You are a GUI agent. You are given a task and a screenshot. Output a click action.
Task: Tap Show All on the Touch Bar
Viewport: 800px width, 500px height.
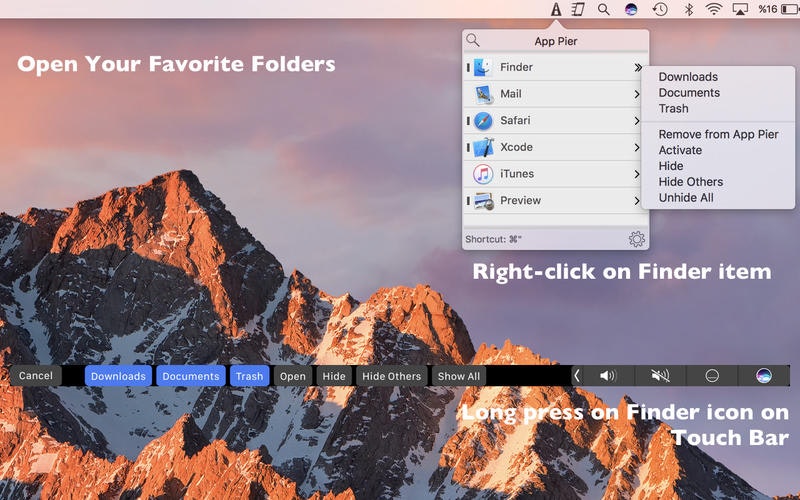point(459,376)
